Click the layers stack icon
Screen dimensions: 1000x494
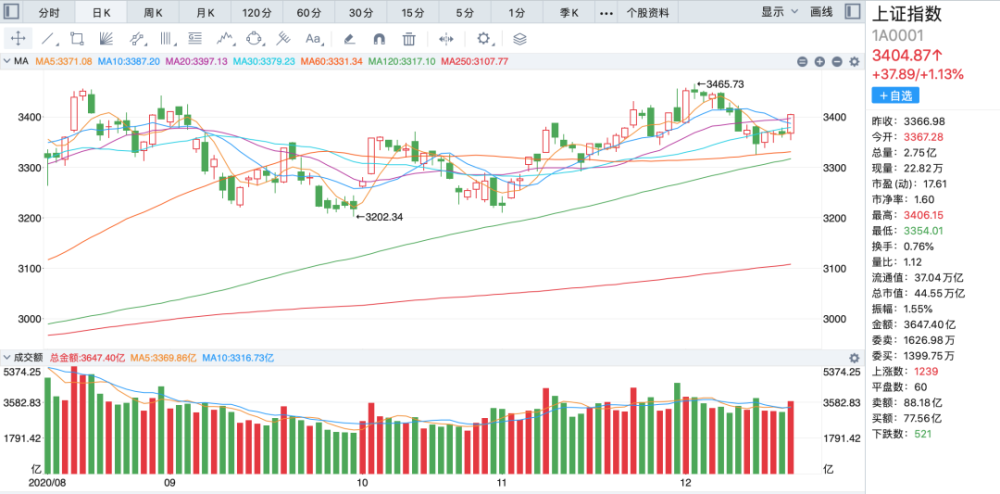click(x=519, y=39)
